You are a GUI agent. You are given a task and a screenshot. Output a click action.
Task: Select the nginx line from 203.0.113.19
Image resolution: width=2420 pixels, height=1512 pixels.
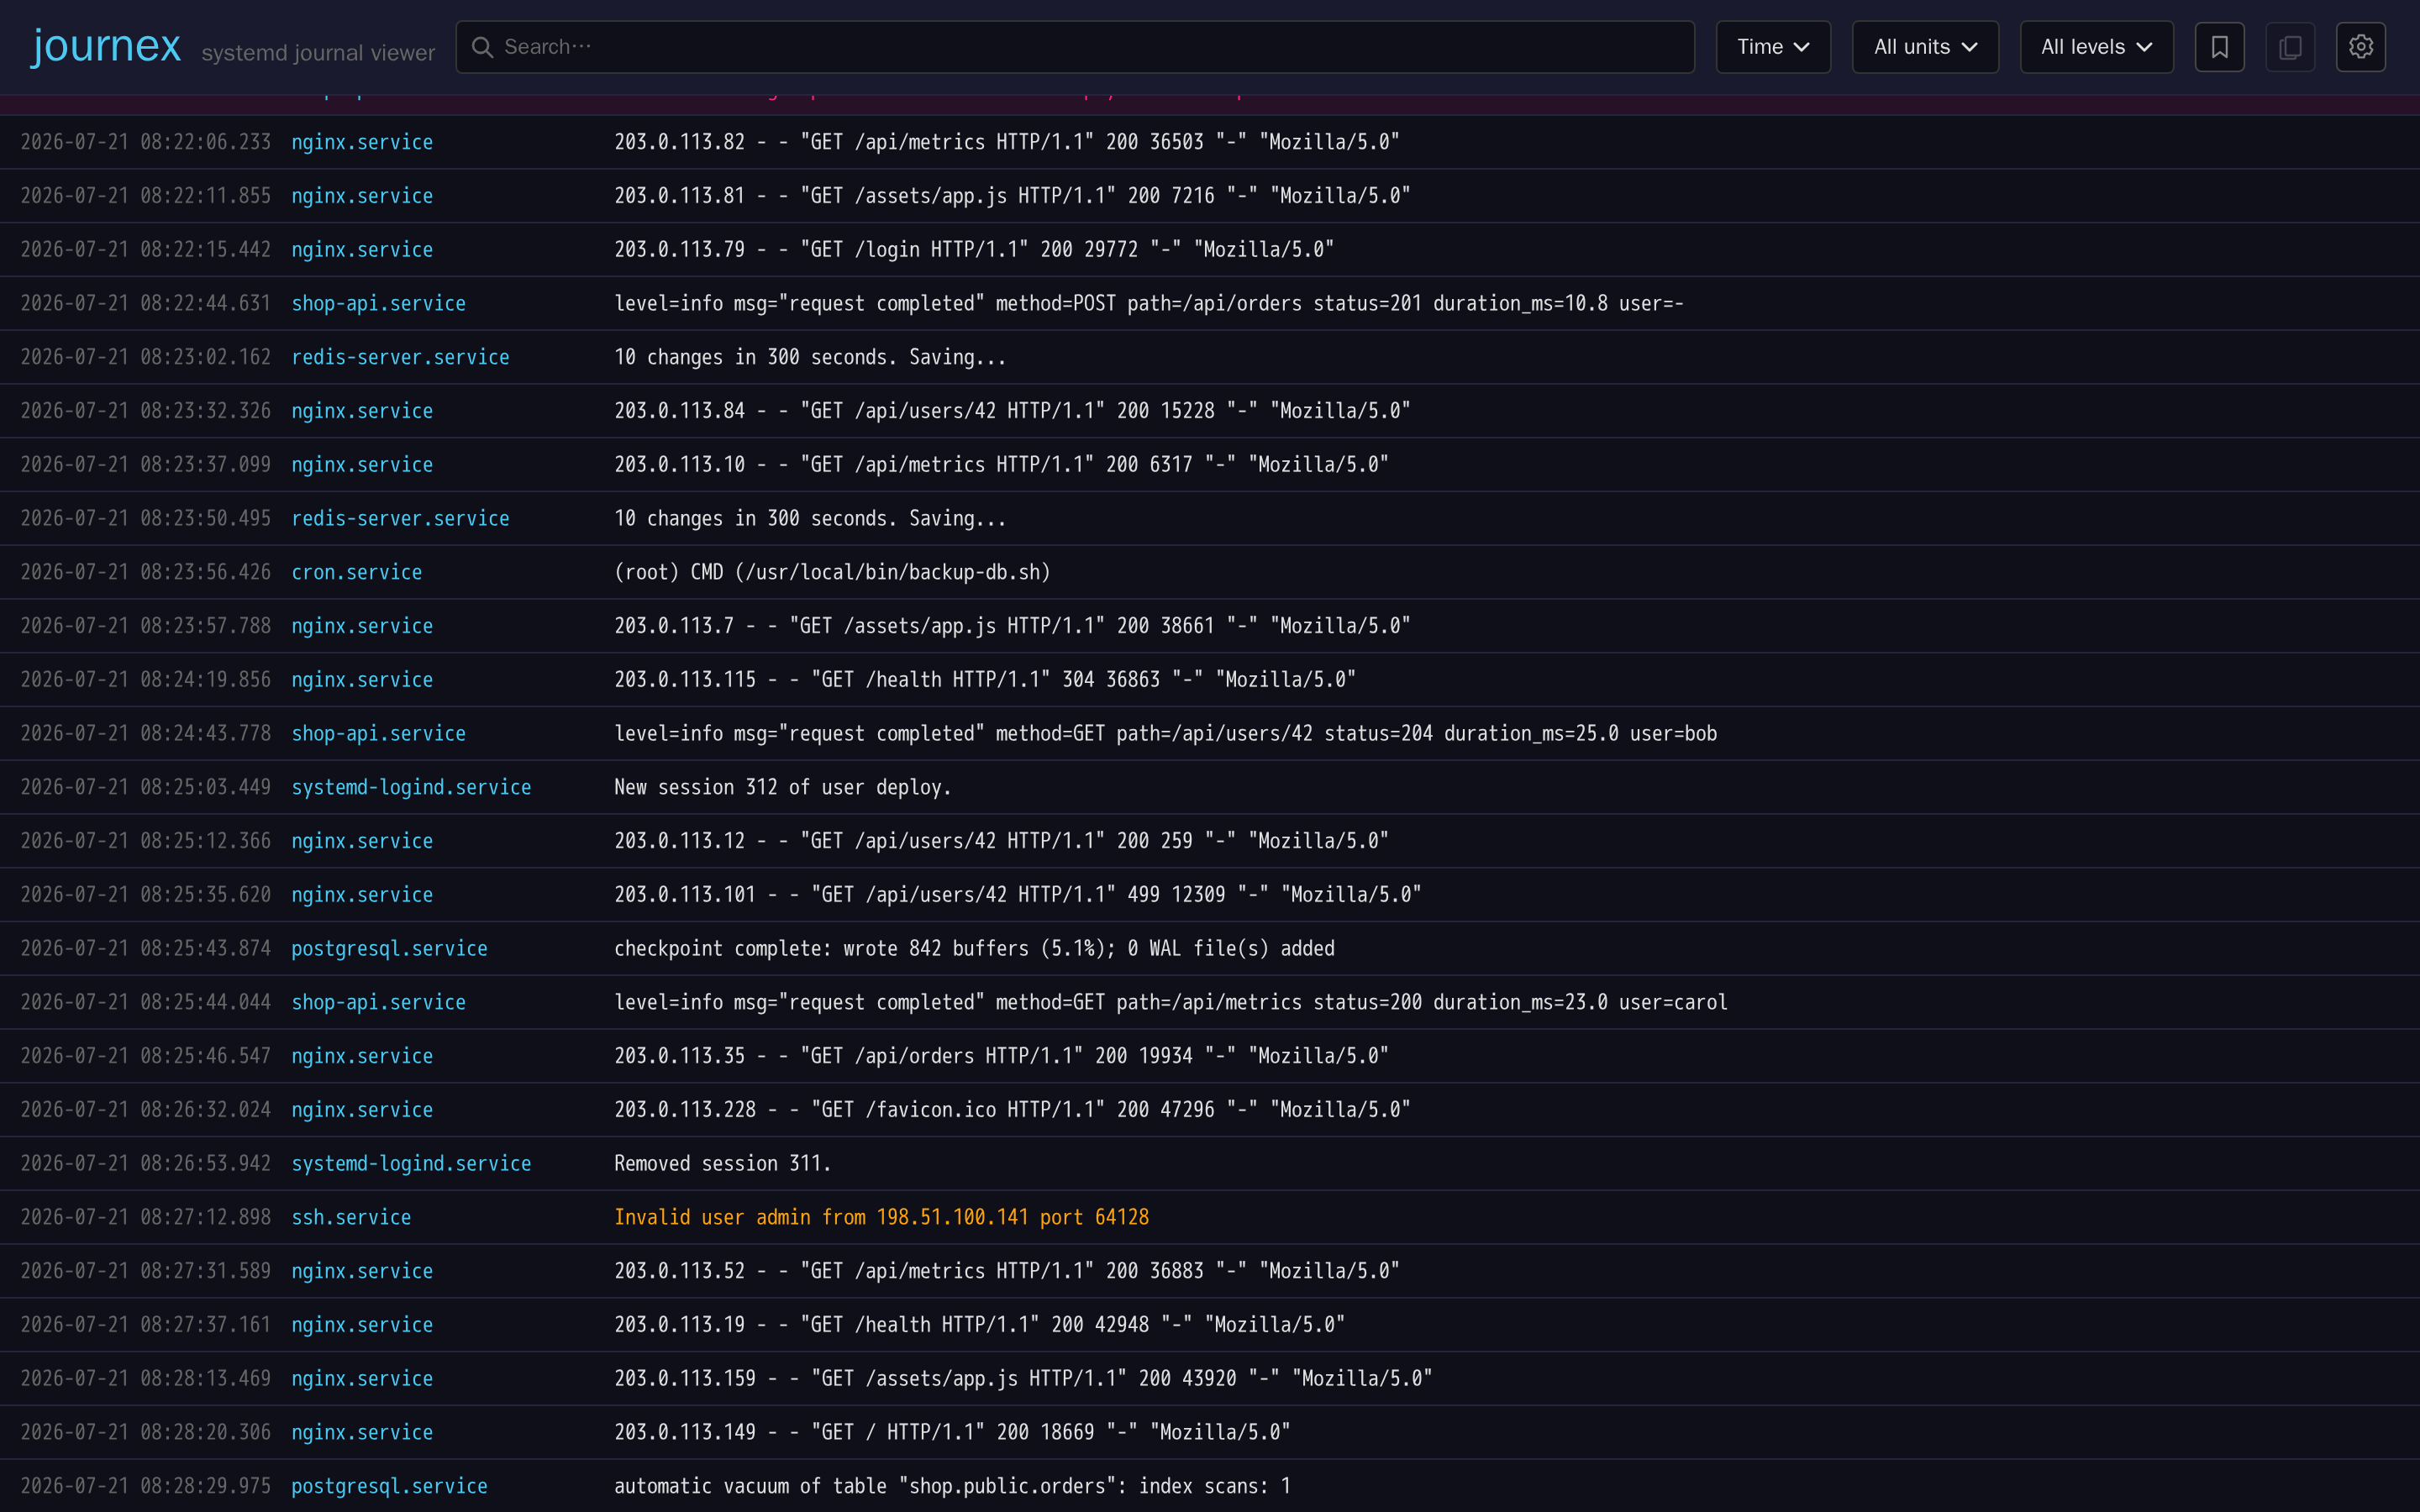tap(979, 1325)
